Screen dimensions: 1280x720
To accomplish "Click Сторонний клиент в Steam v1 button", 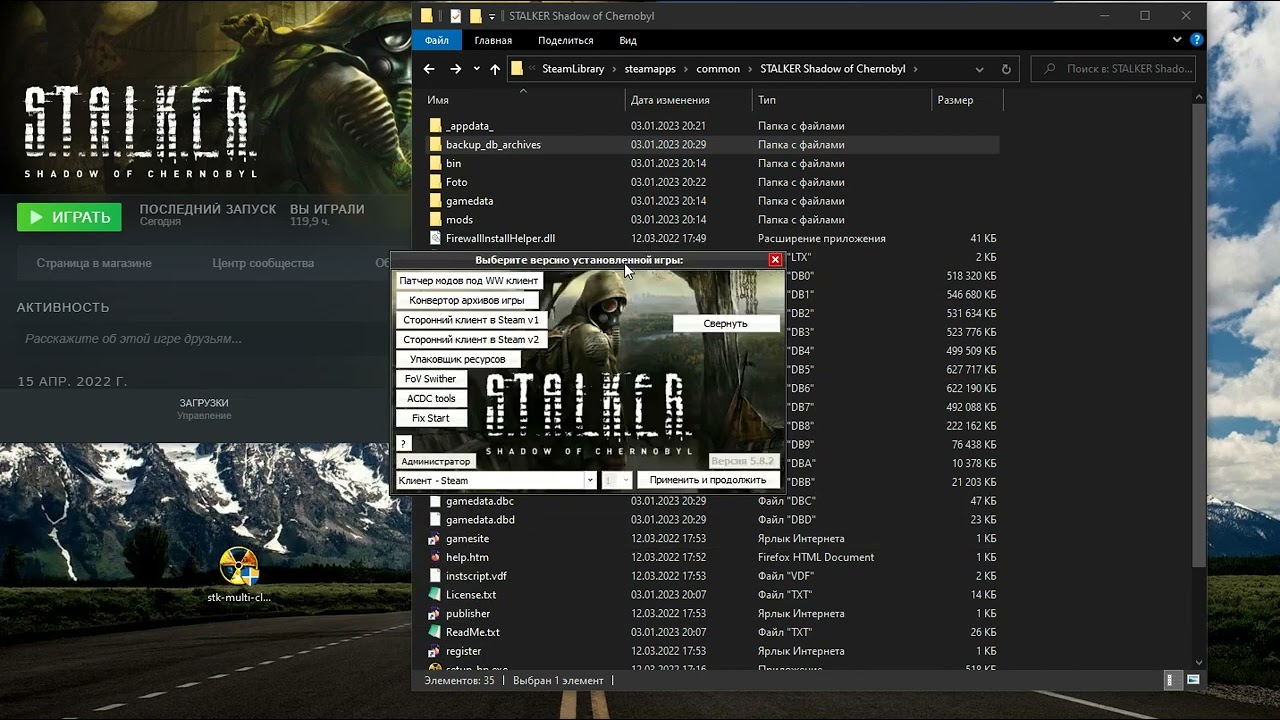I will (471, 320).
